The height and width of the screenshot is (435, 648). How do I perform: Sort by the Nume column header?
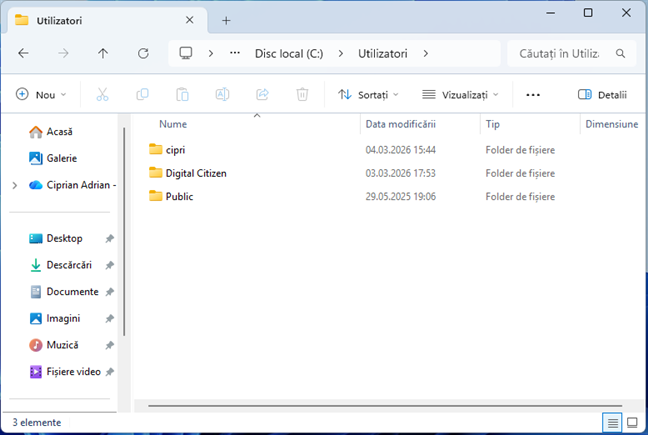tap(173, 124)
